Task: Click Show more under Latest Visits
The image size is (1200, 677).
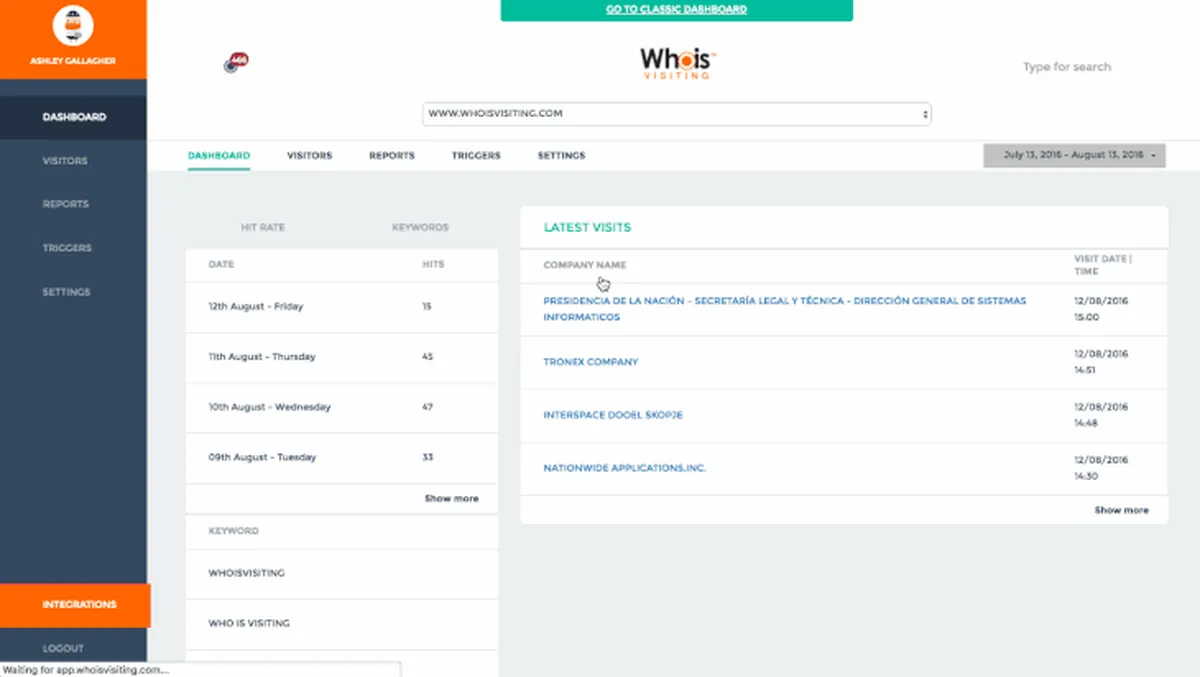Action: 1121,510
